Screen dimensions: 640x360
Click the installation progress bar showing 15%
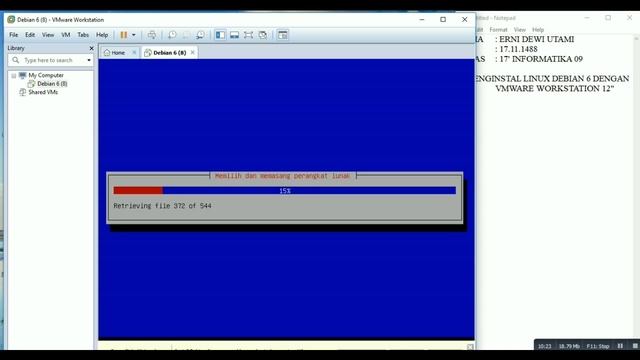pyautogui.click(x=284, y=191)
